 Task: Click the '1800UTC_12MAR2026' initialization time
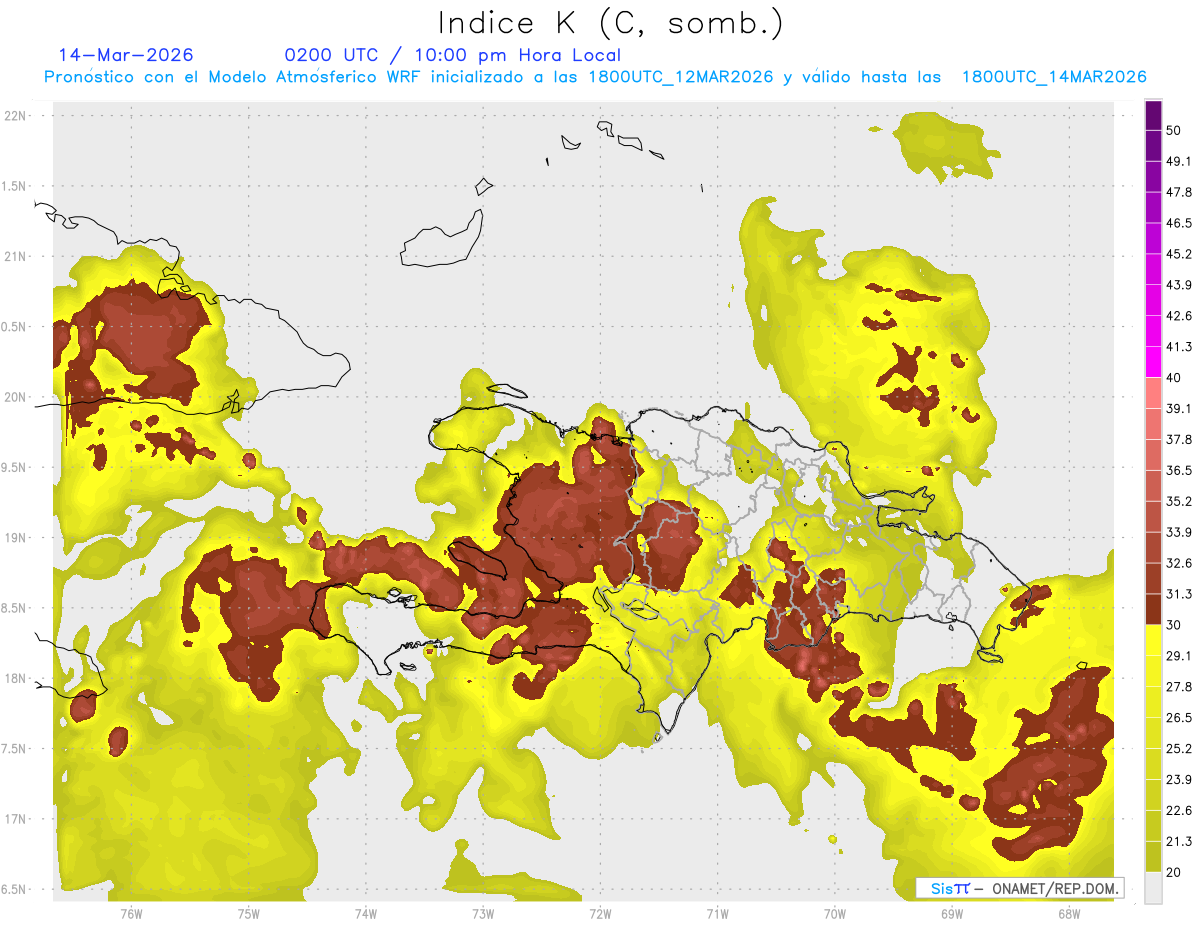680,77
